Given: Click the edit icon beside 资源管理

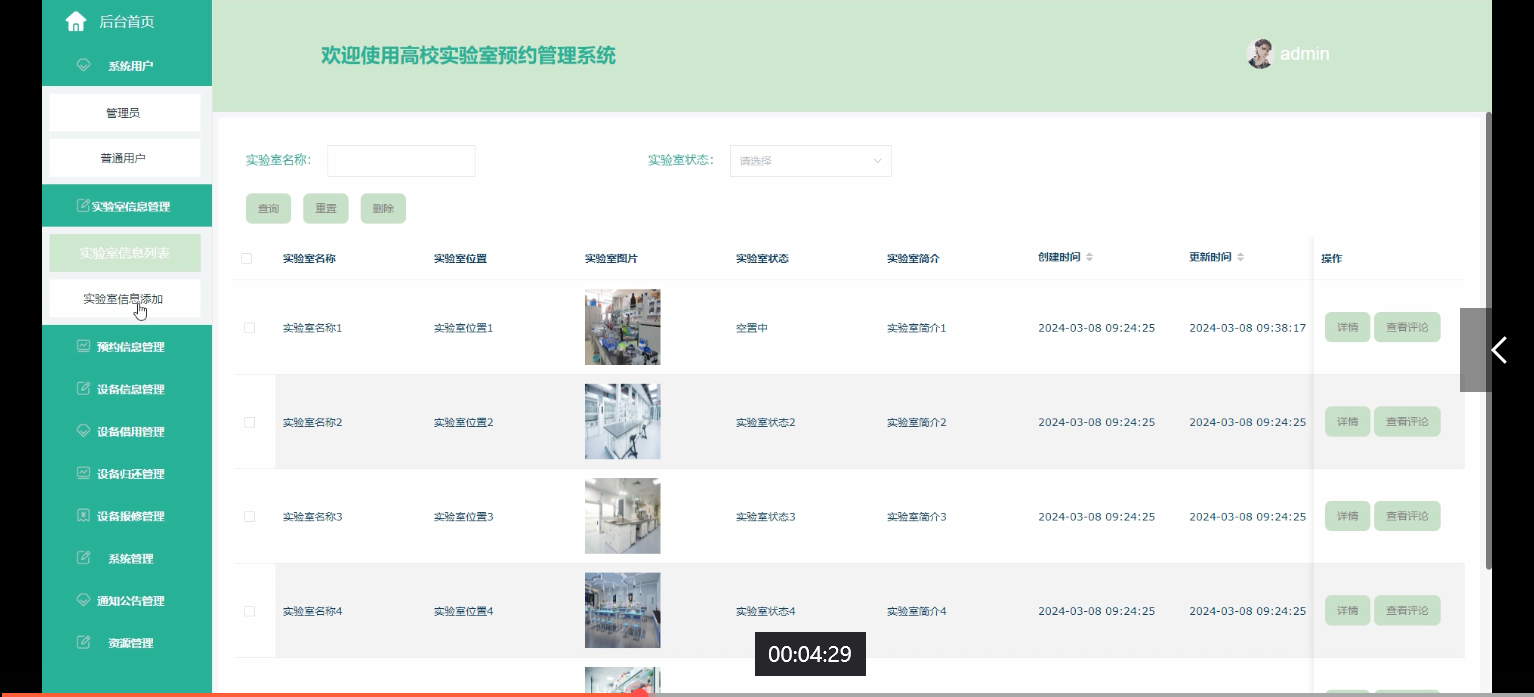Looking at the screenshot, I should pos(84,642).
